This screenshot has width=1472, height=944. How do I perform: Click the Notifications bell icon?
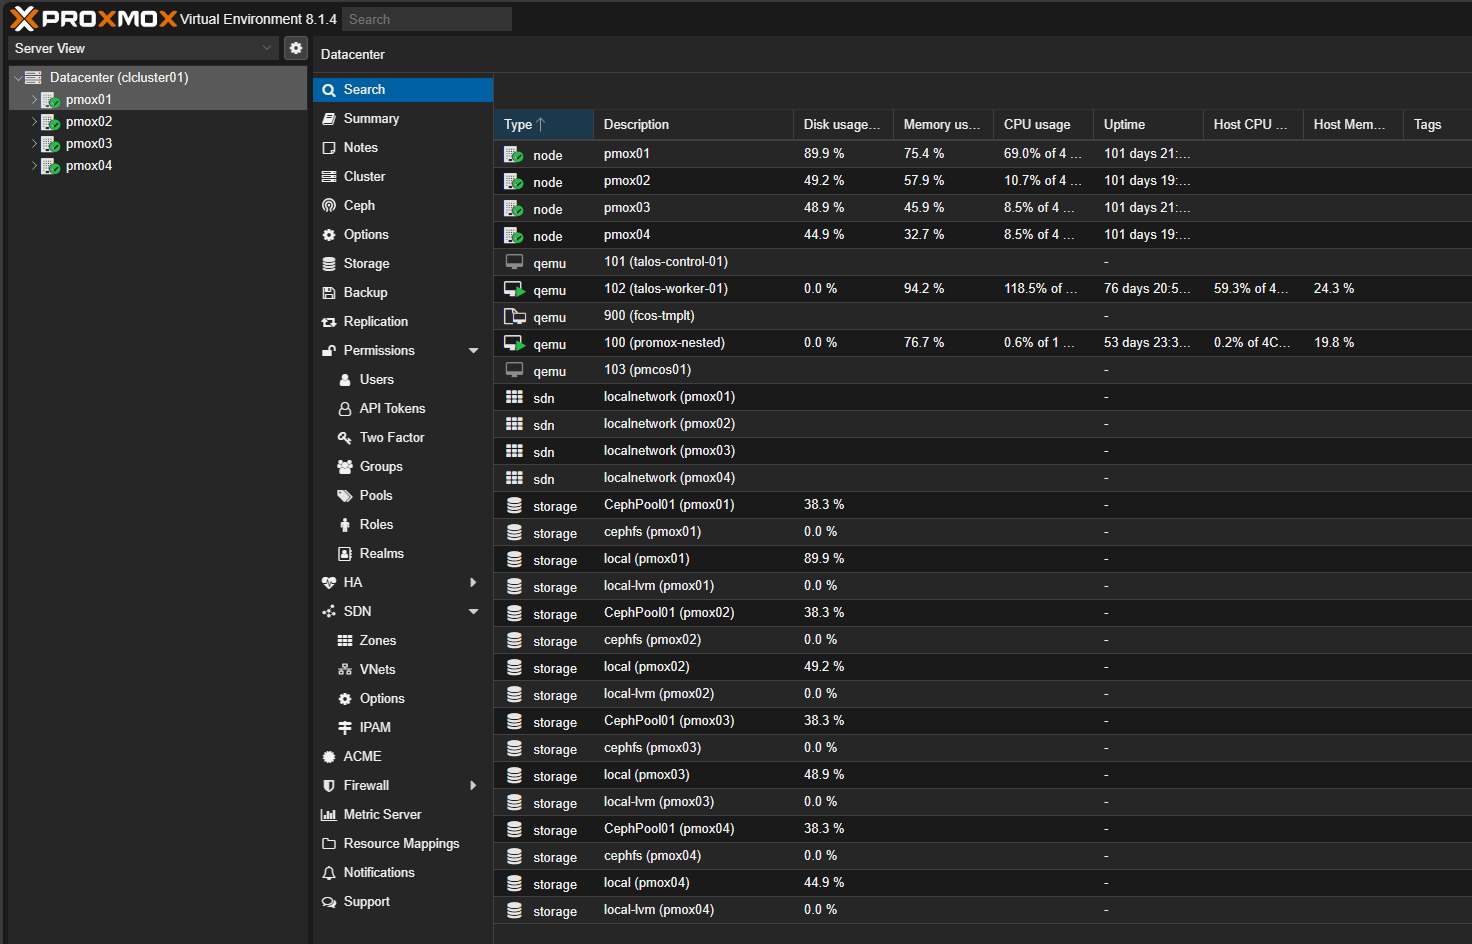click(329, 873)
